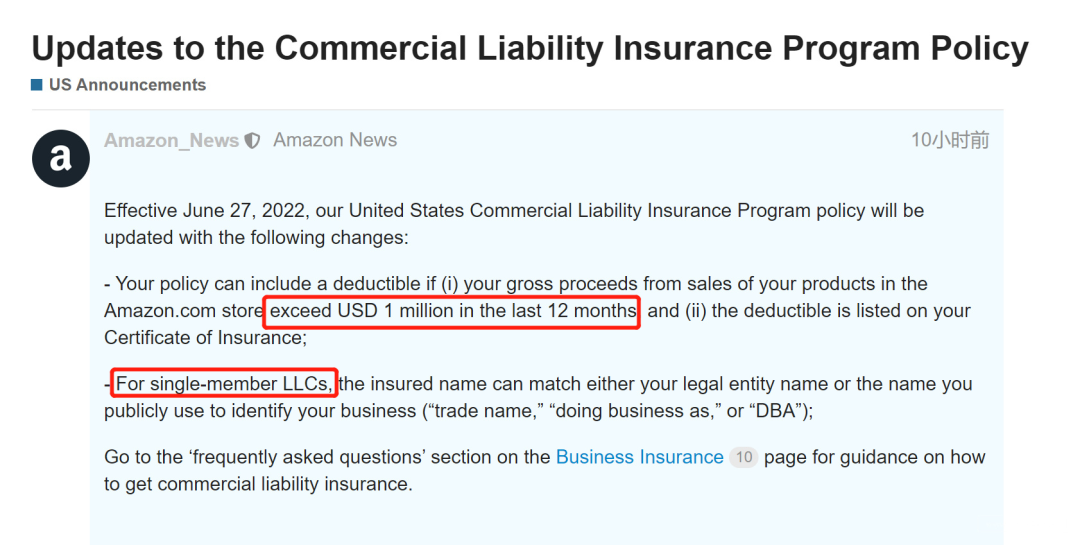1080x545 pixels.
Task: Open the Business Insurance link
Action: click(640, 457)
